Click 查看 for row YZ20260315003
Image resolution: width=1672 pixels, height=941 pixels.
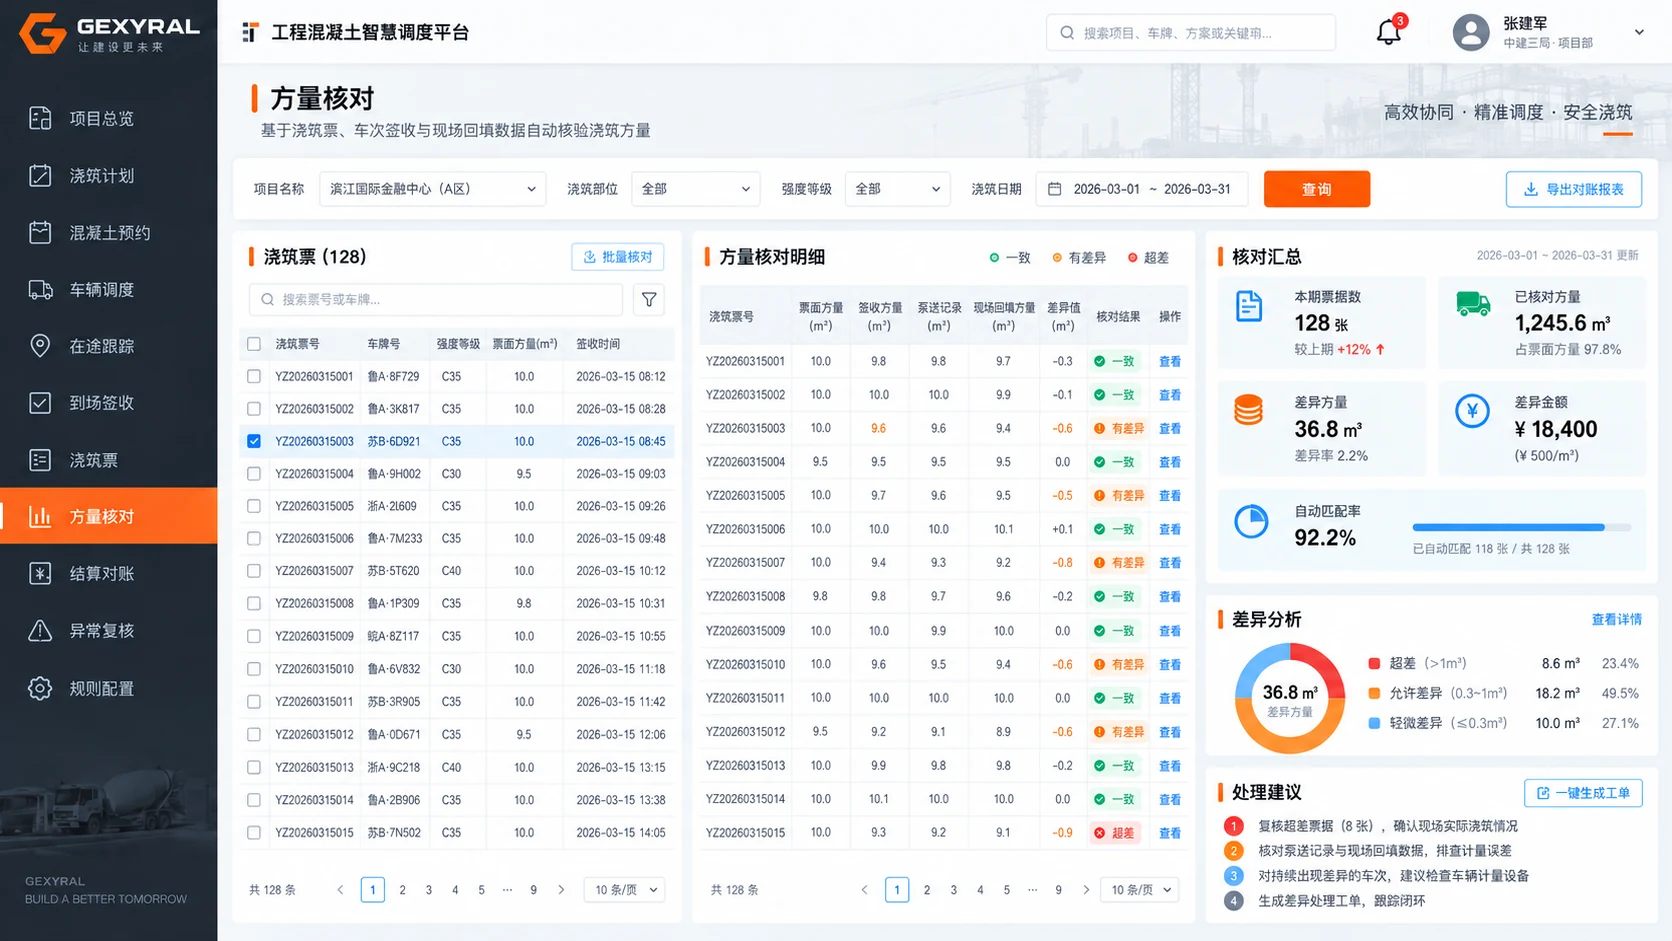(x=1169, y=428)
